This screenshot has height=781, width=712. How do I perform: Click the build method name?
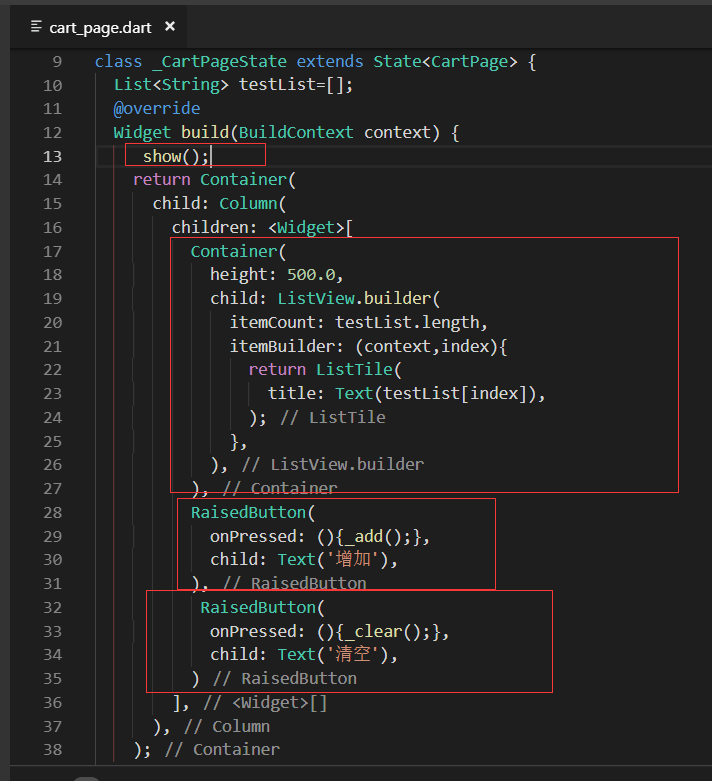(x=205, y=132)
